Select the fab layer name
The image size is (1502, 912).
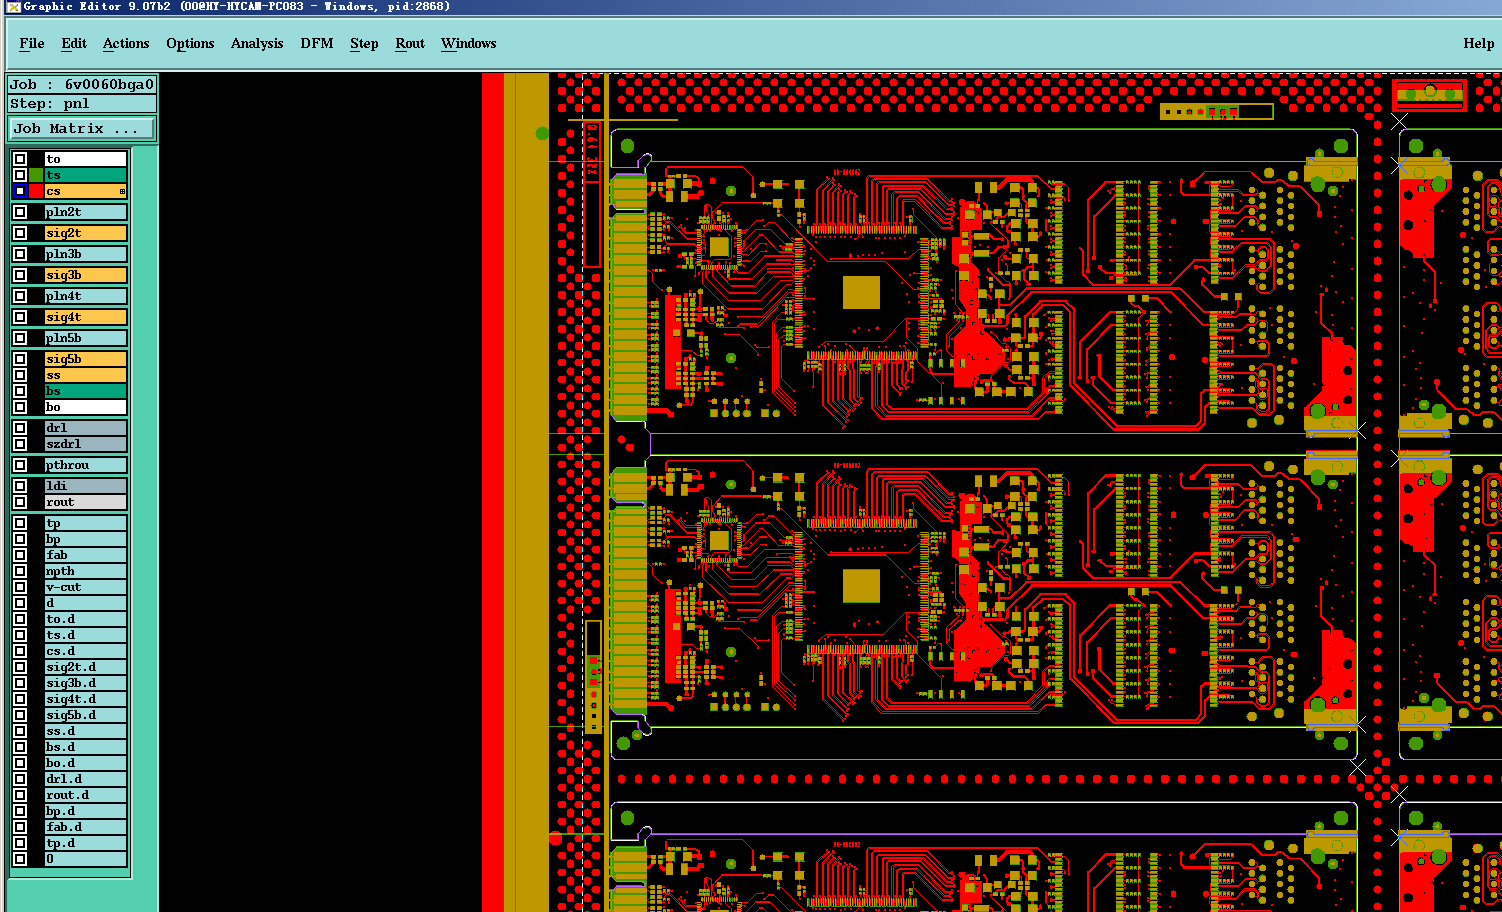pyautogui.click(x=85, y=555)
